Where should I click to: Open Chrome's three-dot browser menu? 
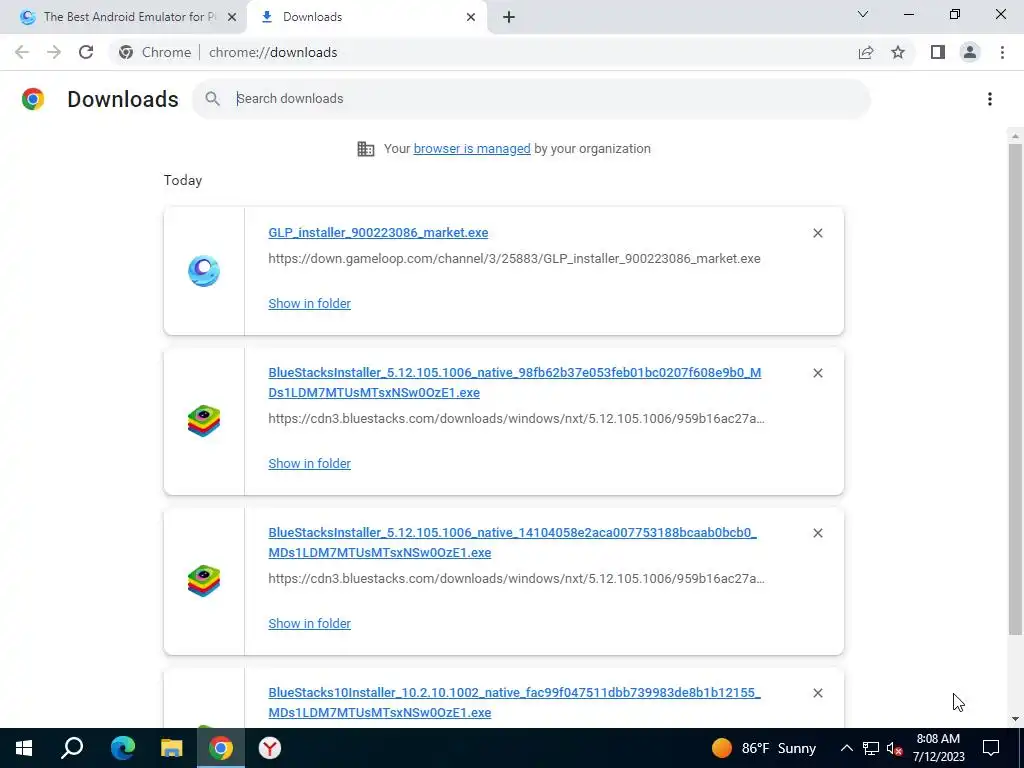point(1002,52)
